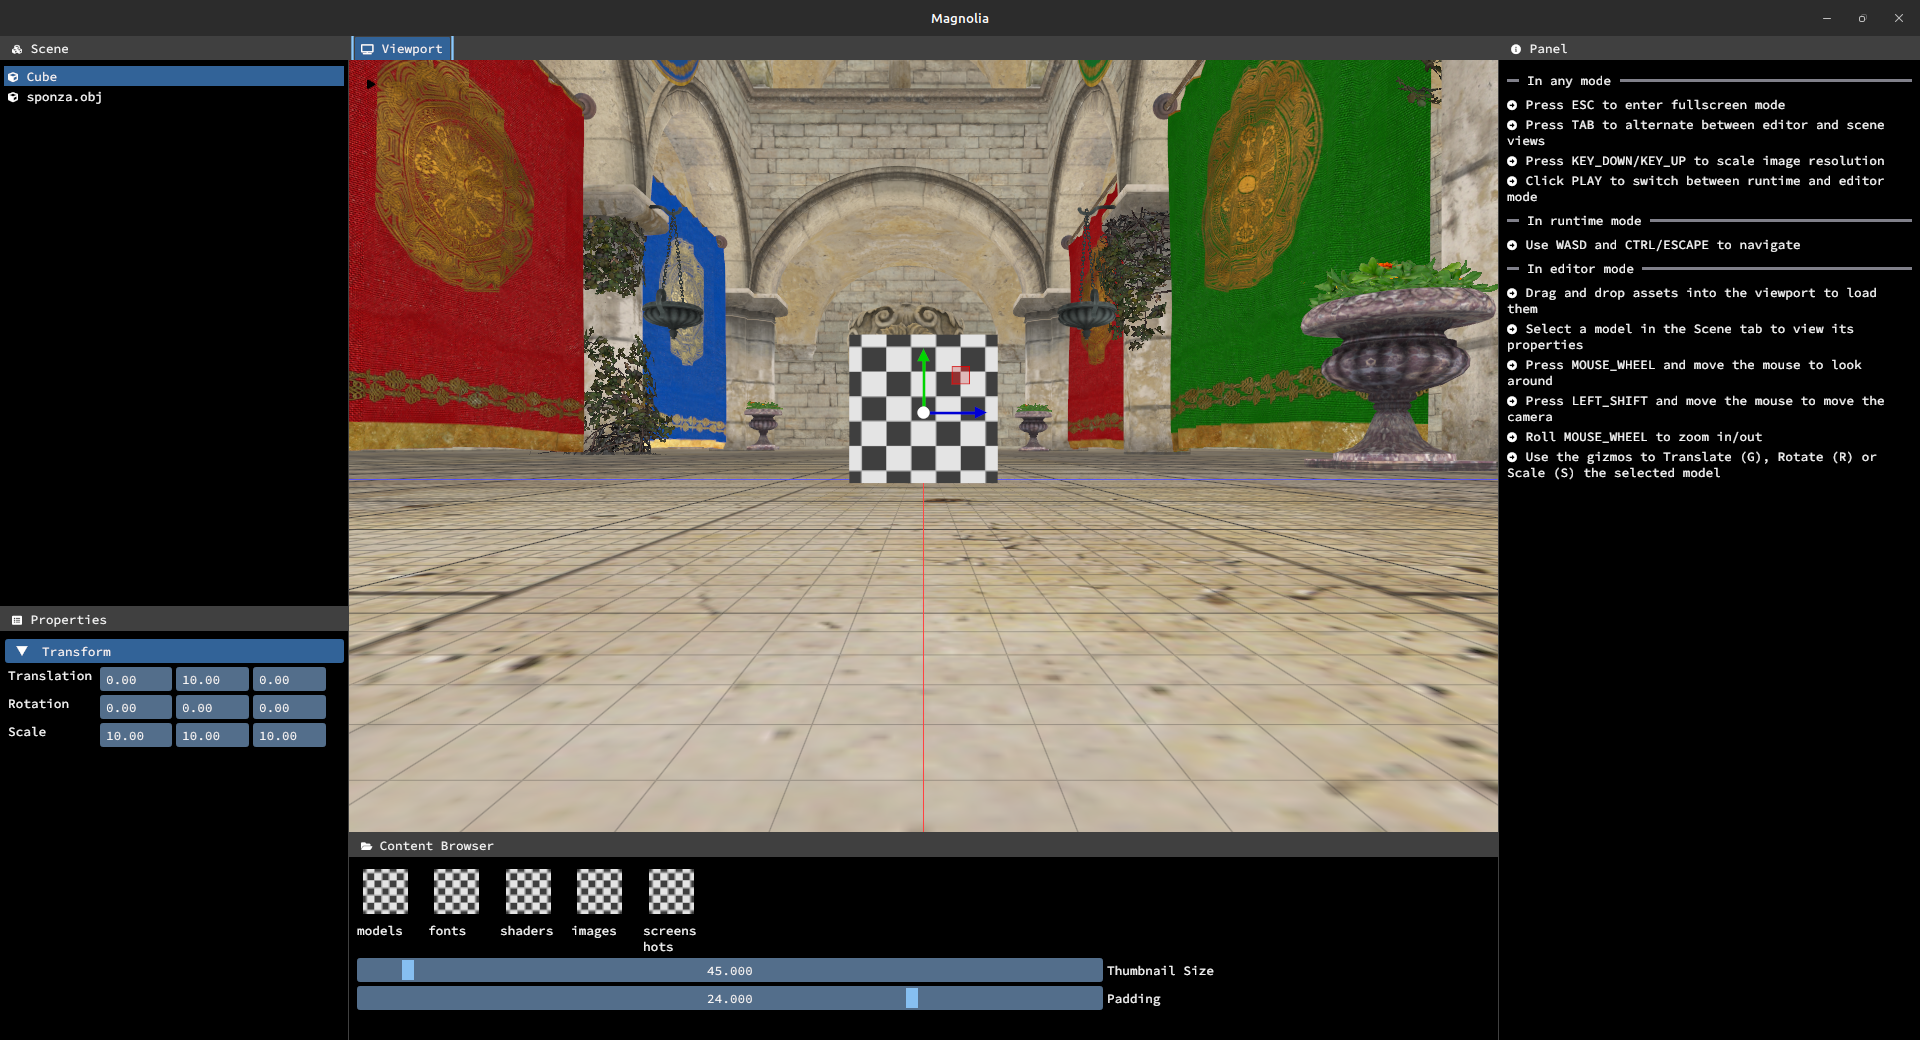This screenshot has width=1920, height=1040.
Task: Click the red plane handle of gizmo
Action: [961, 375]
